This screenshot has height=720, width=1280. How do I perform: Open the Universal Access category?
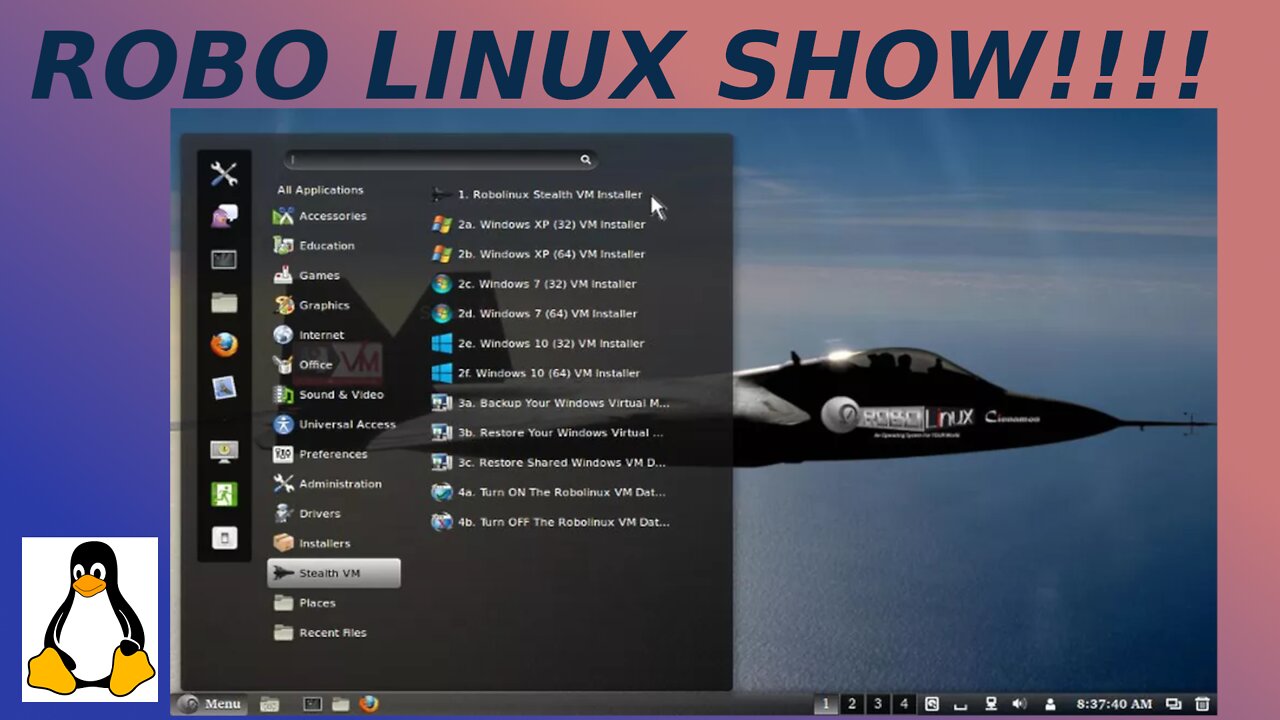click(x=335, y=424)
